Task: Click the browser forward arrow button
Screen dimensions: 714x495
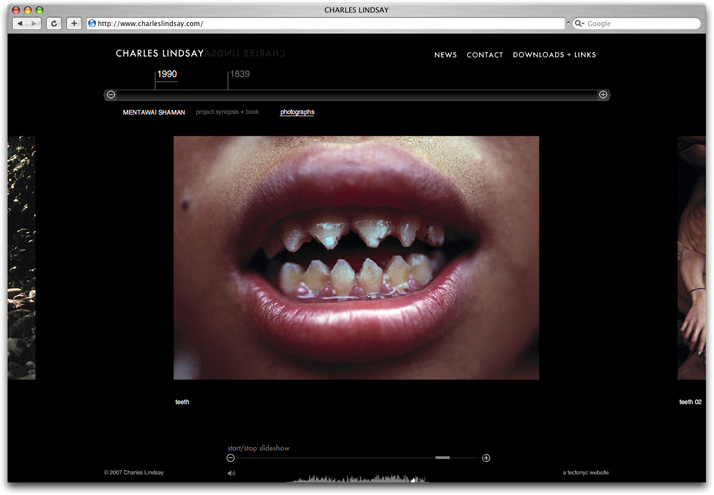Action: click(x=34, y=23)
